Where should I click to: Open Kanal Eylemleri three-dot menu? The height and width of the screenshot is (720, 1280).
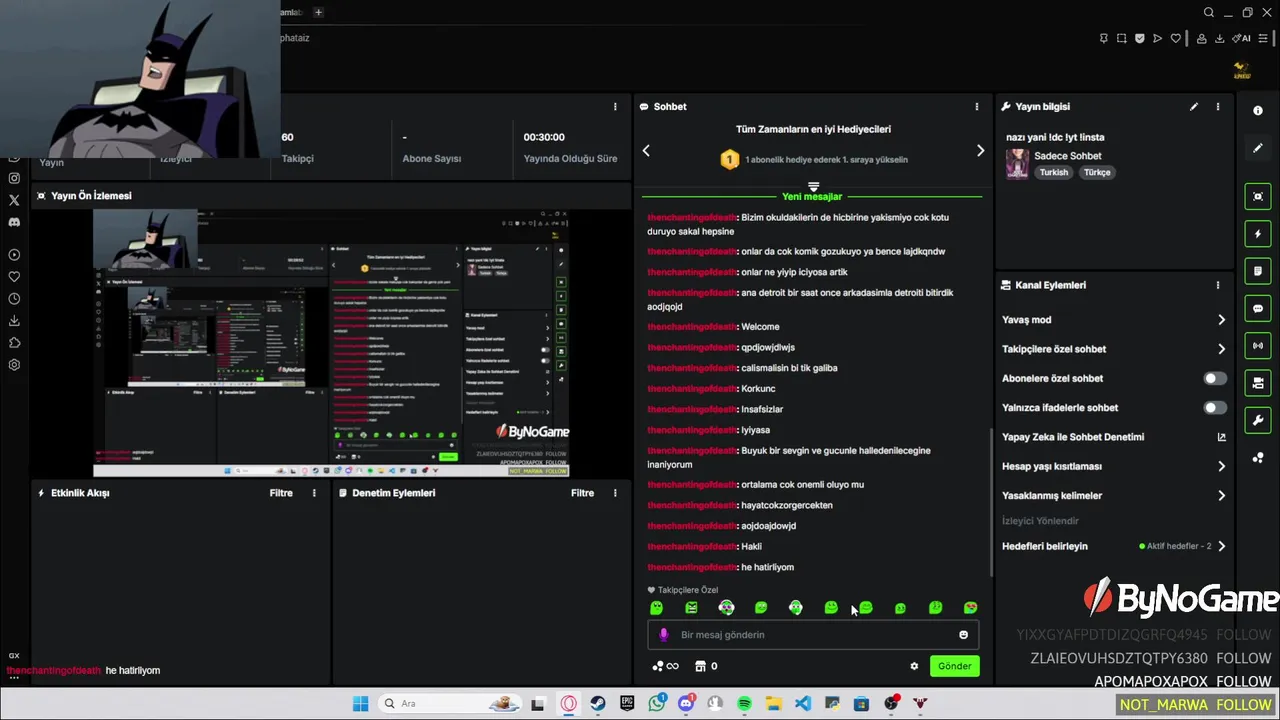point(1217,285)
